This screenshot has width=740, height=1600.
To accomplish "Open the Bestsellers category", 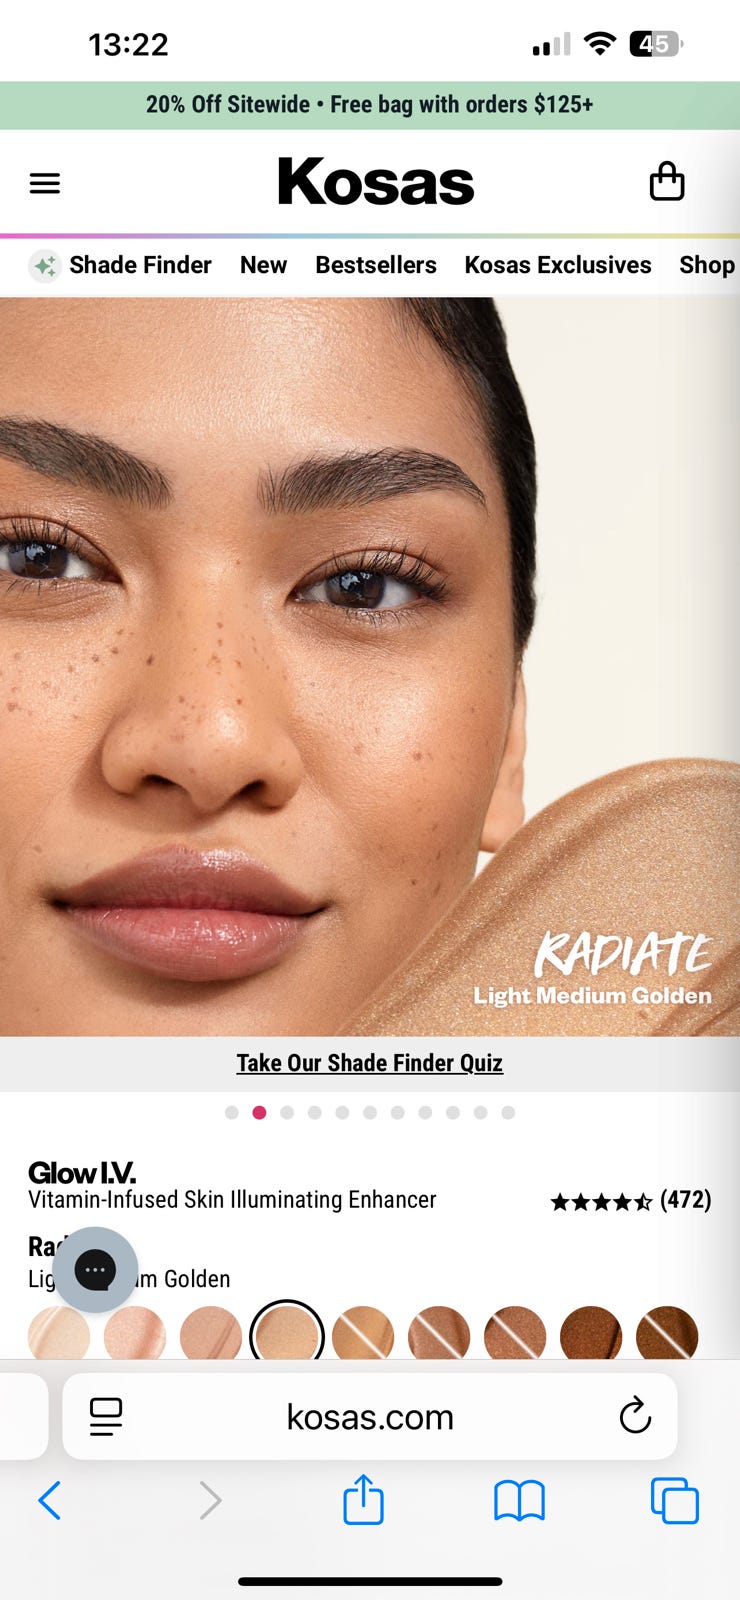I will coord(376,265).
